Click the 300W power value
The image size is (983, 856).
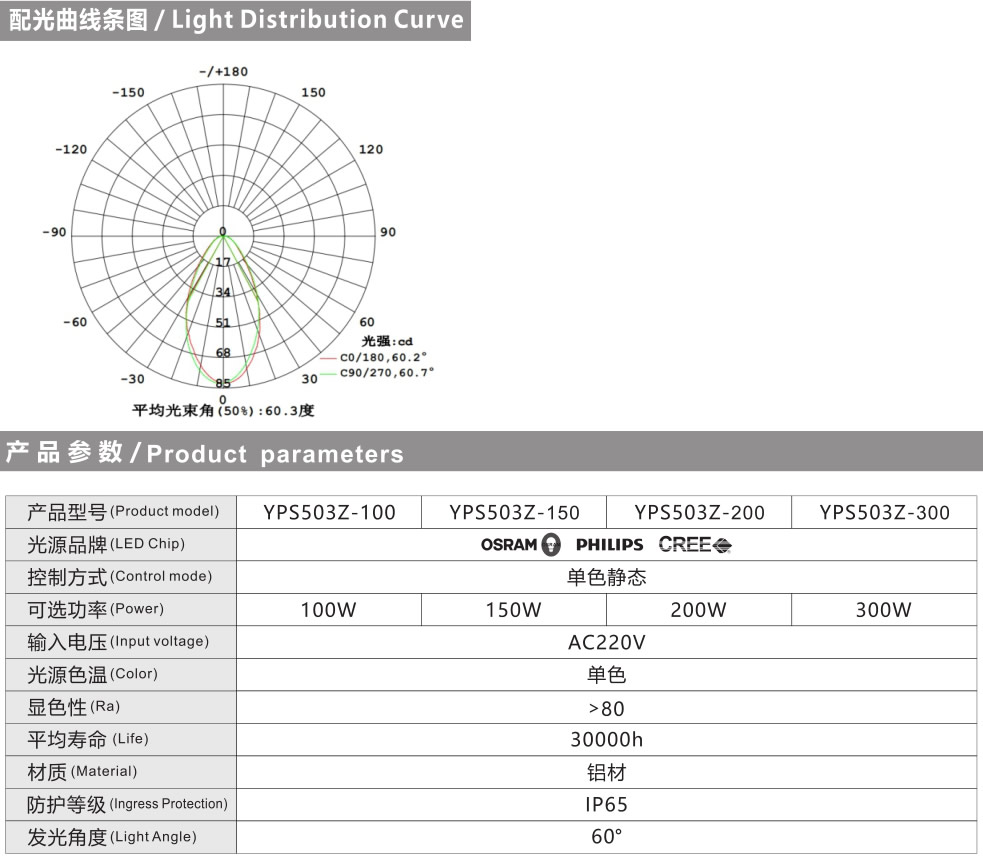[x=884, y=610]
